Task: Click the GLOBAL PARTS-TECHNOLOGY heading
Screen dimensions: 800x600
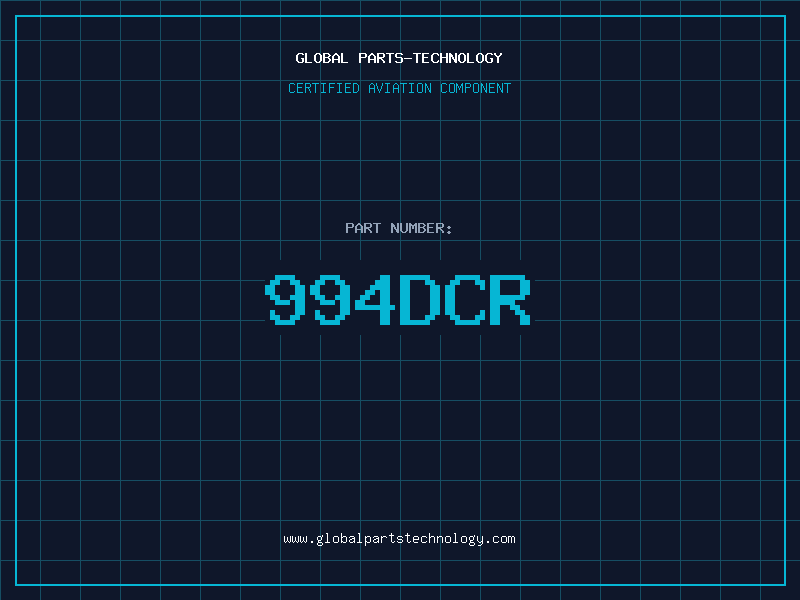Action: pyautogui.click(x=399, y=58)
